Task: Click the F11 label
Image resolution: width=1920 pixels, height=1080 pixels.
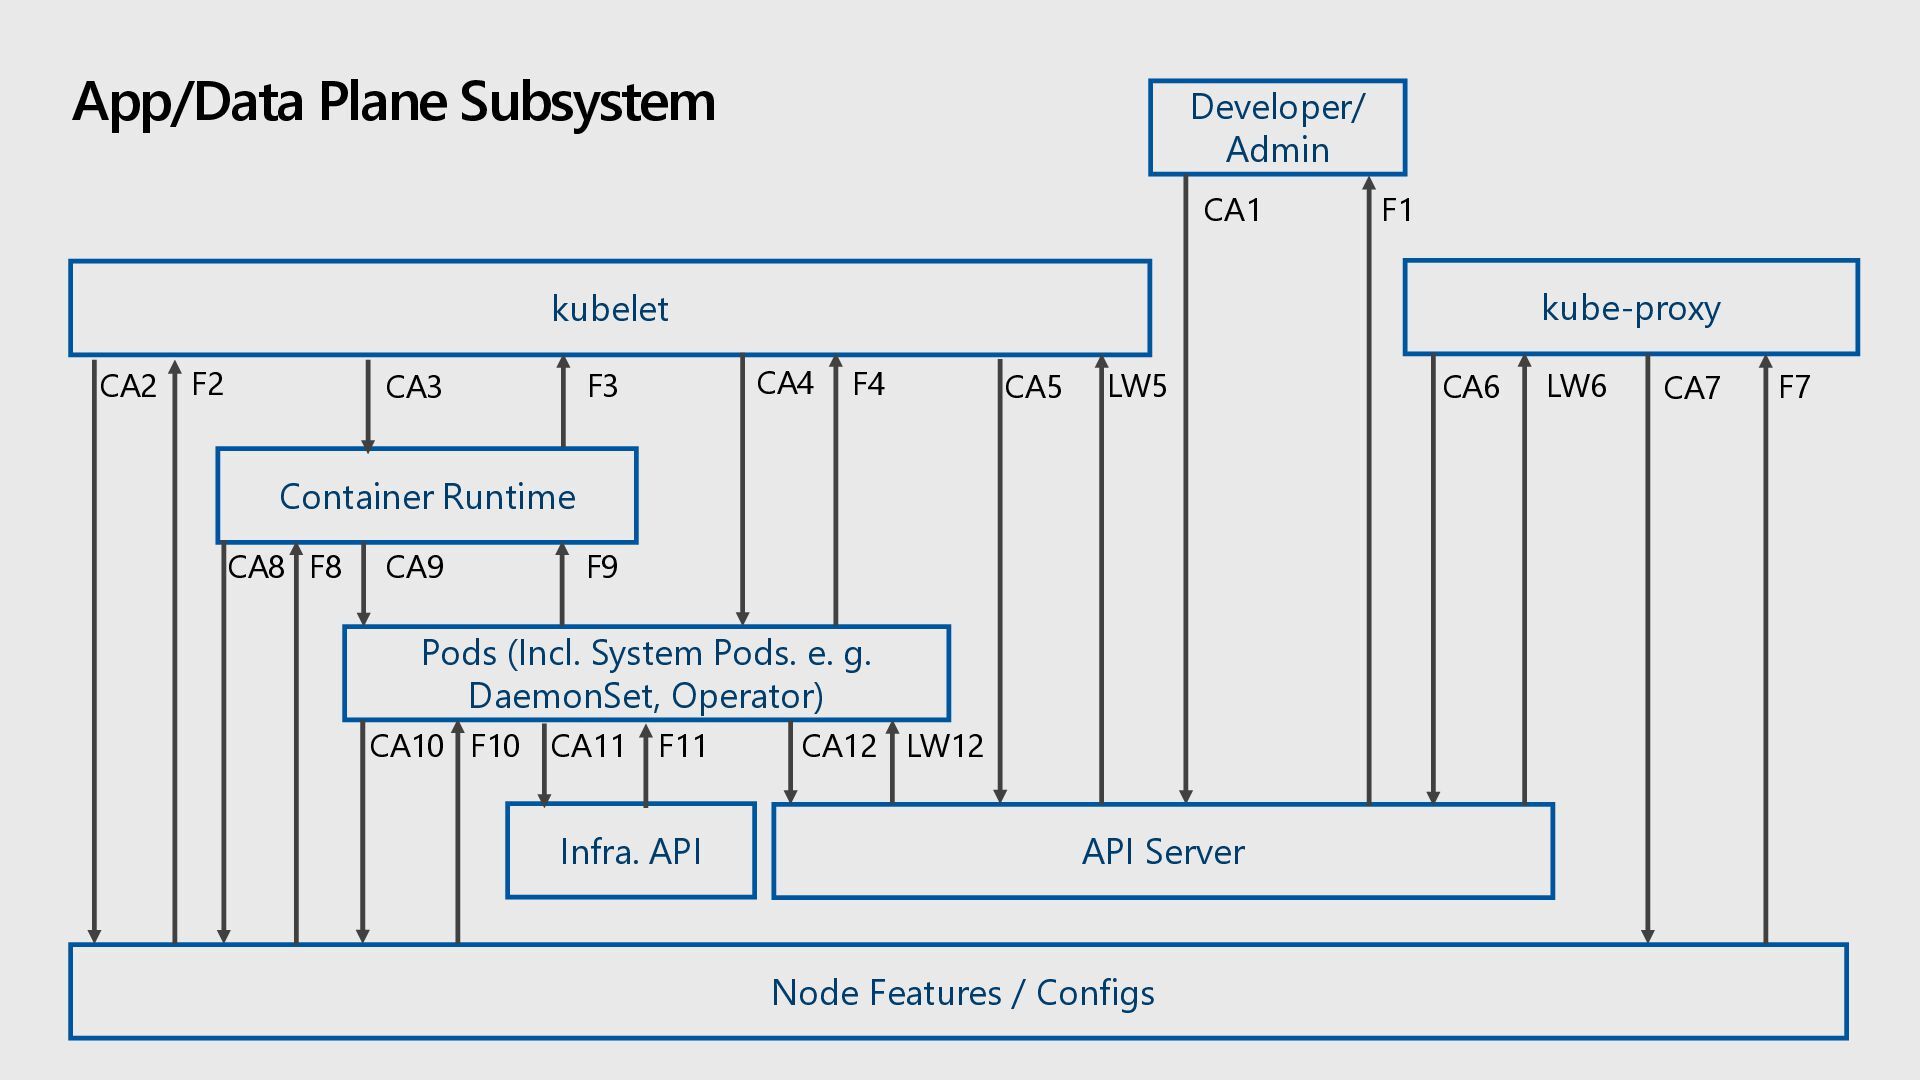Action: click(x=683, y=746)
